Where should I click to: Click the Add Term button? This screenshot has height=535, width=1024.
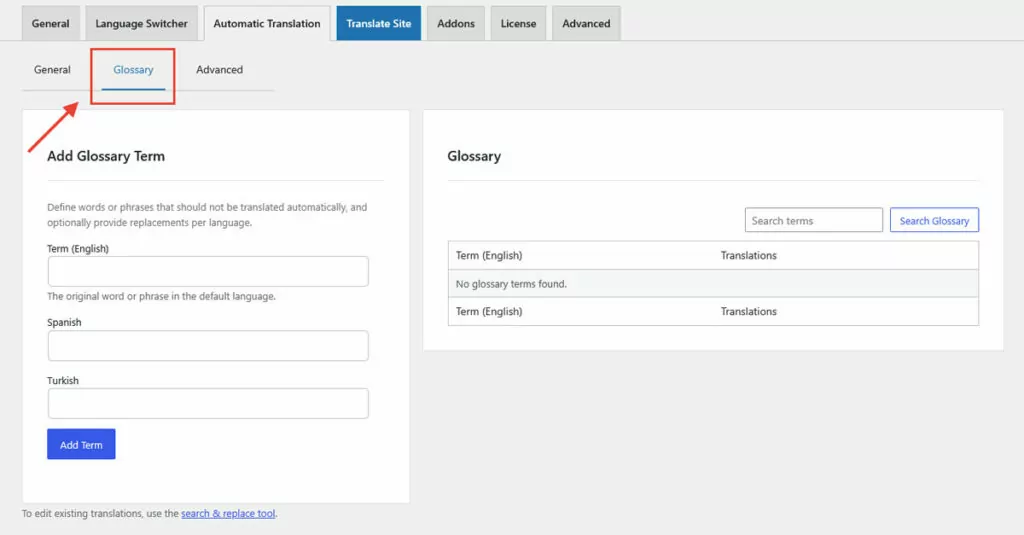point(81,444)
